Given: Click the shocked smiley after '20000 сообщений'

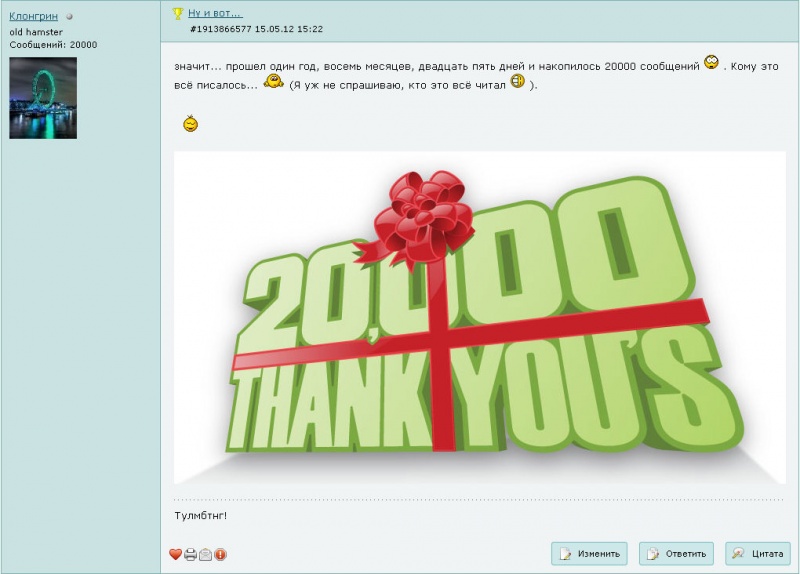Looking at the screenshot, I should [711, 62].
